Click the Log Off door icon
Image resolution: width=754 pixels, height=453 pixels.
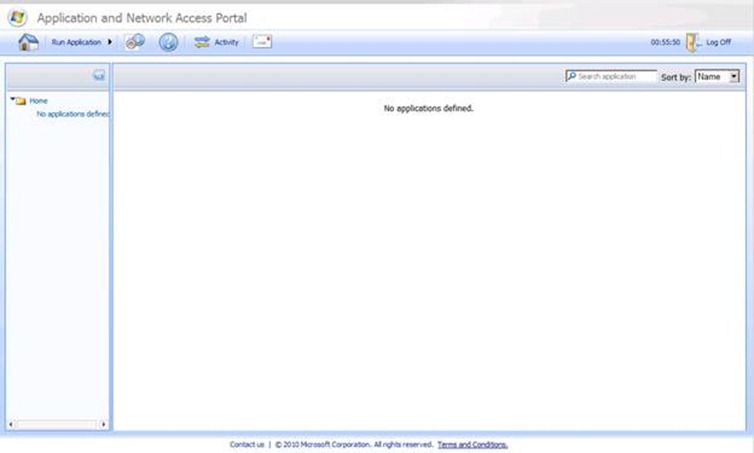(692, 42)
